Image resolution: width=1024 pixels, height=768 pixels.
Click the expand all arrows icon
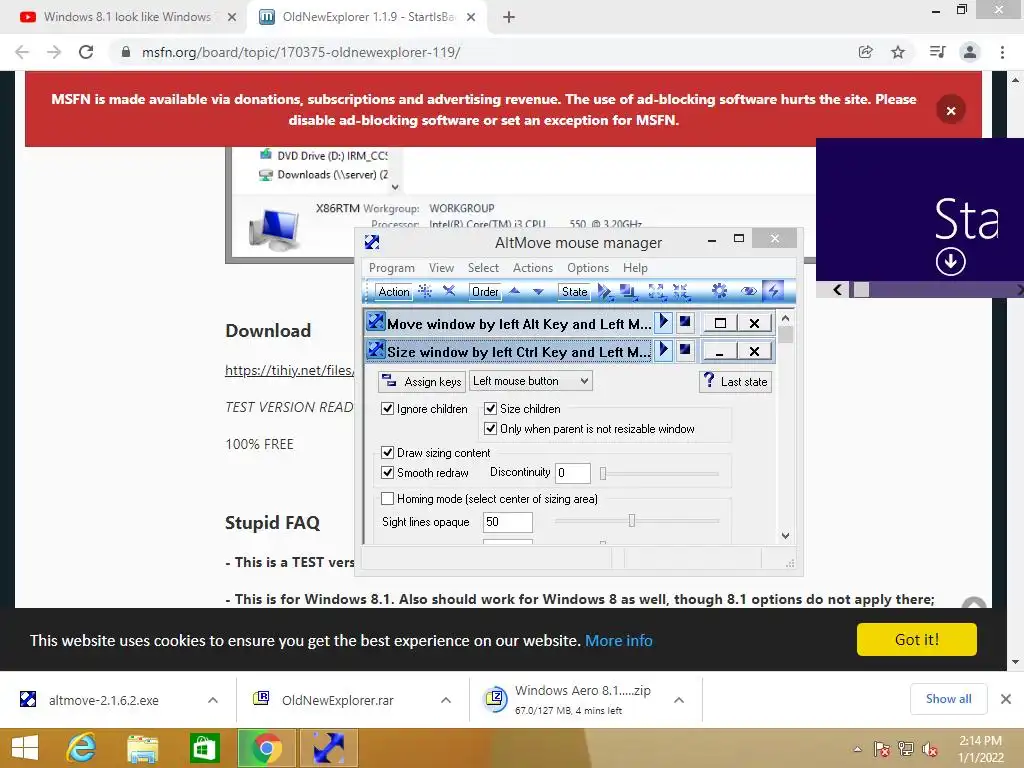pos(656,291)
